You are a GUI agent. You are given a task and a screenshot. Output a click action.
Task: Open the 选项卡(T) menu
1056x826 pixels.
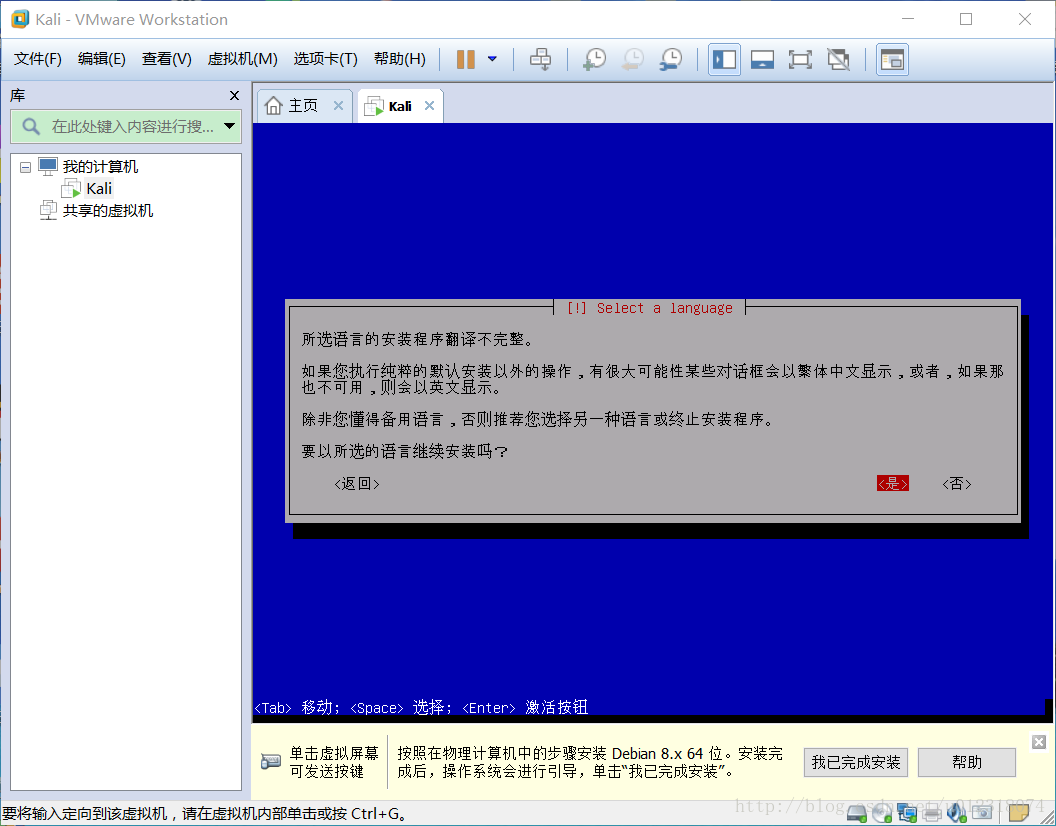coord(325,59)
